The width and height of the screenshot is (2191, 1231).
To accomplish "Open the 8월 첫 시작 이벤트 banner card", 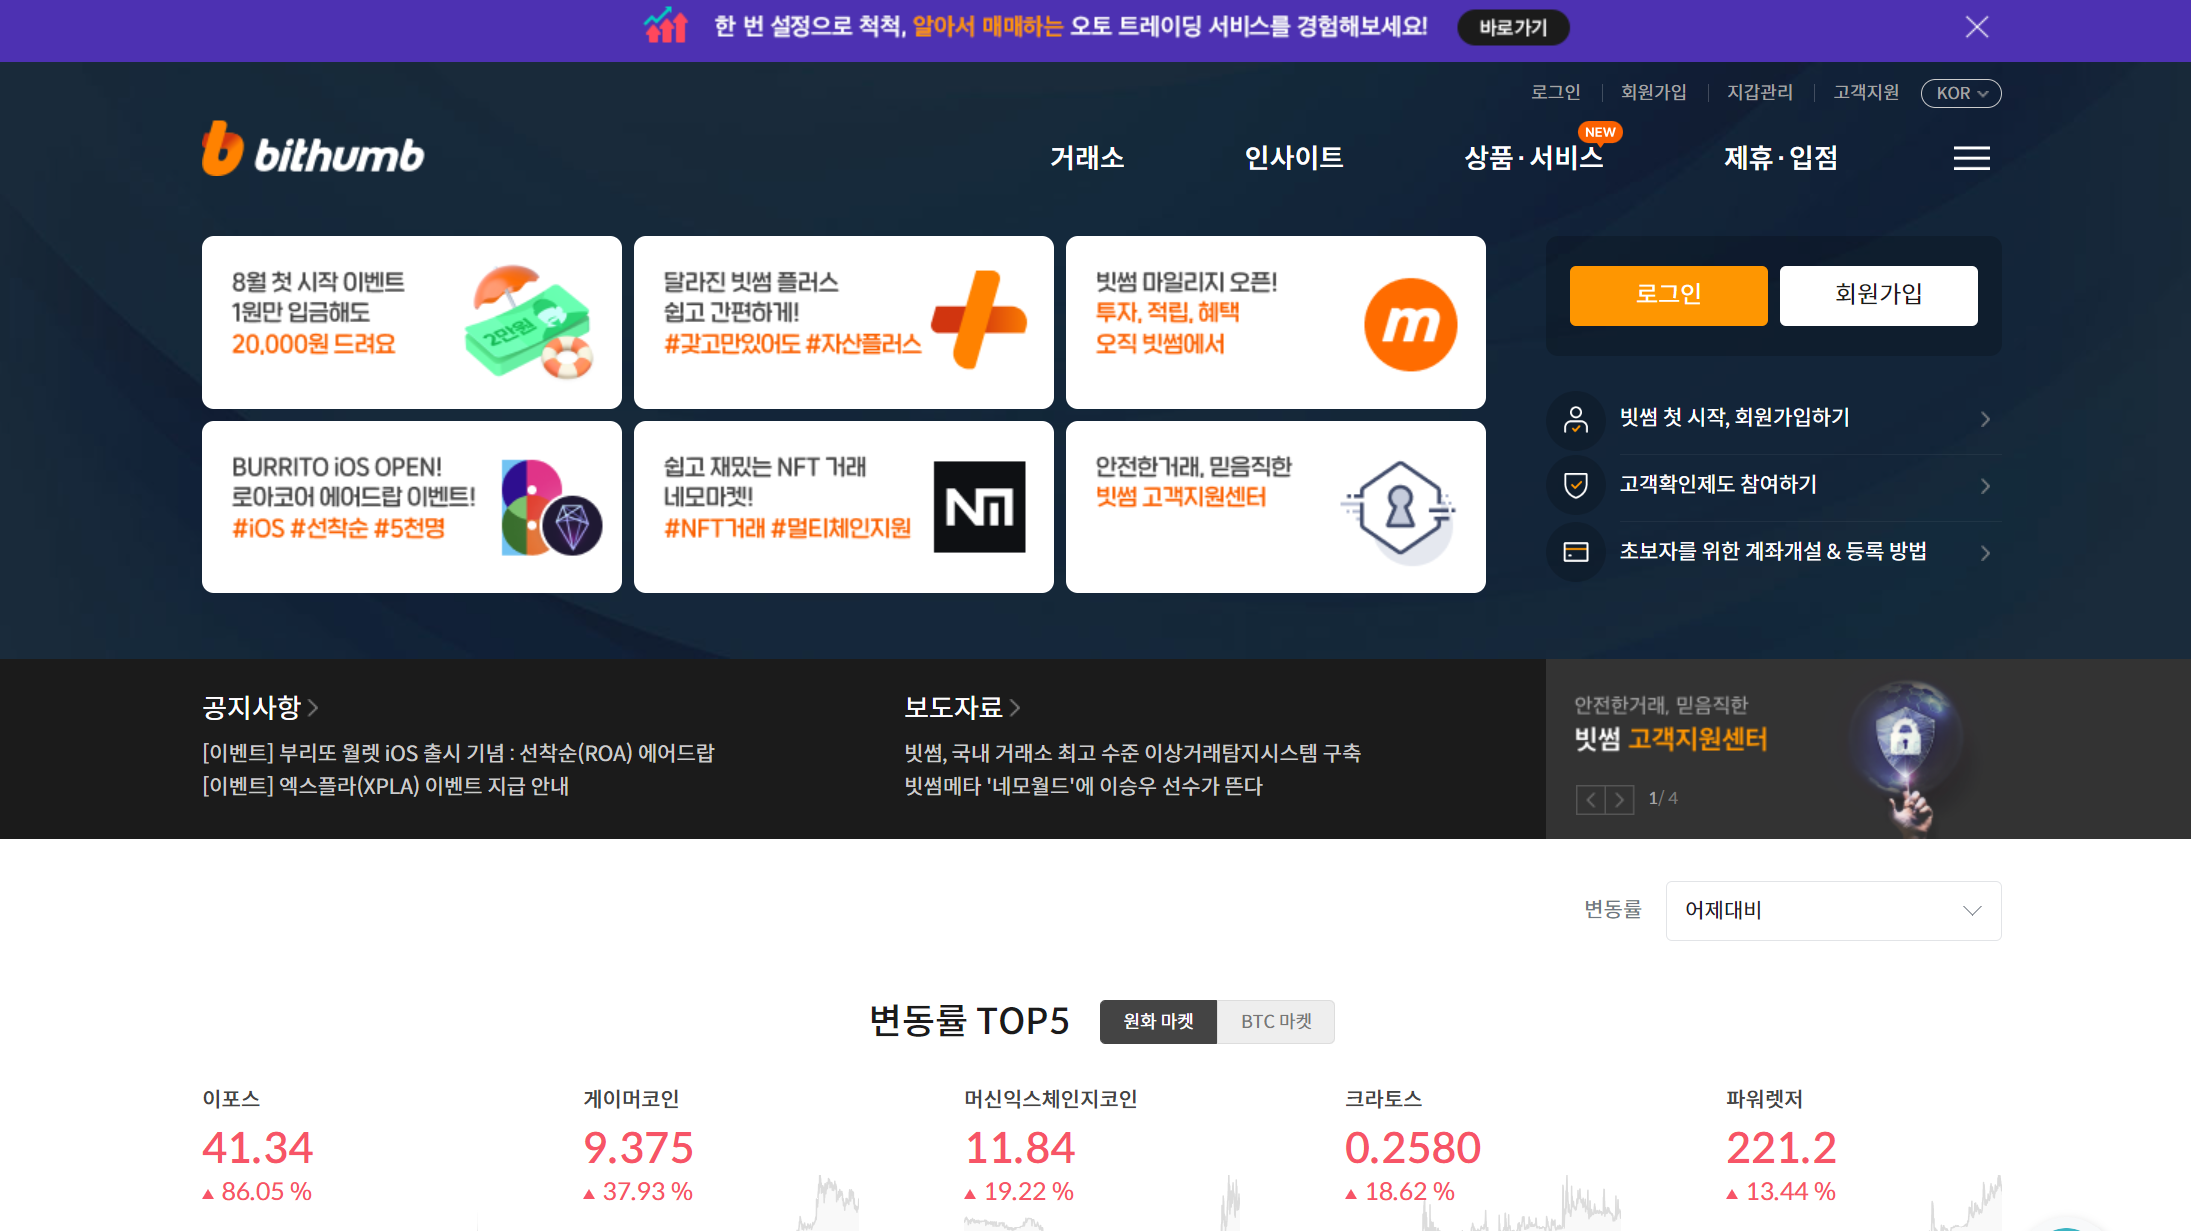I will click(x=411, y=322).
